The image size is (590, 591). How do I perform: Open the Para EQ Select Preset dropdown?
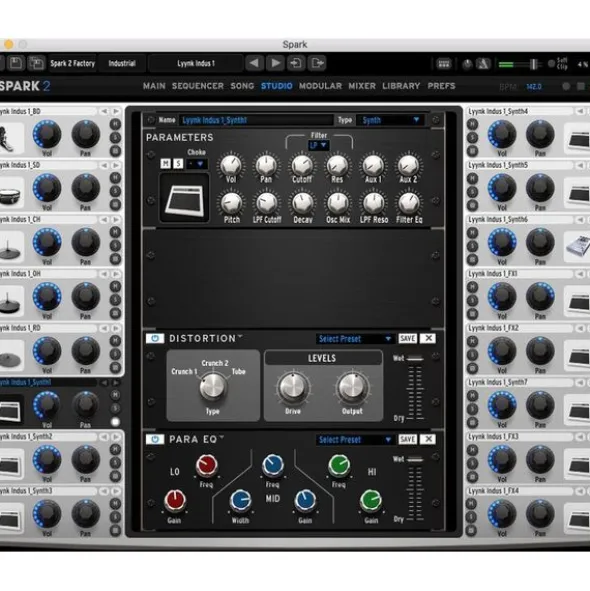(x=354, y=439)
